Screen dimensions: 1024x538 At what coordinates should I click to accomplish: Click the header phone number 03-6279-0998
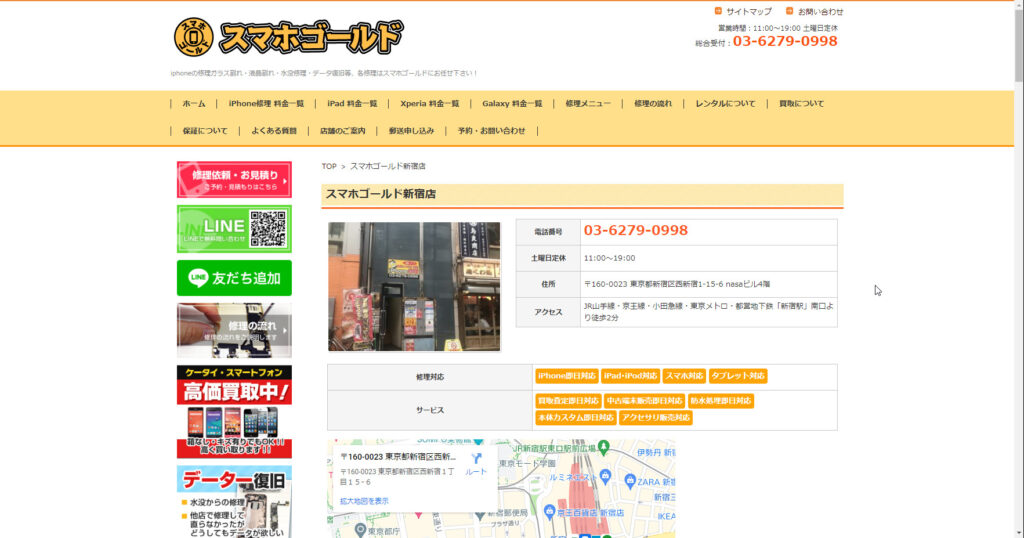[785, 41]
